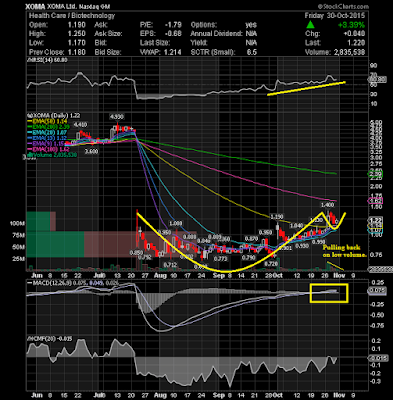
Task: Select the EPS value -0.68
Action: 173,34
